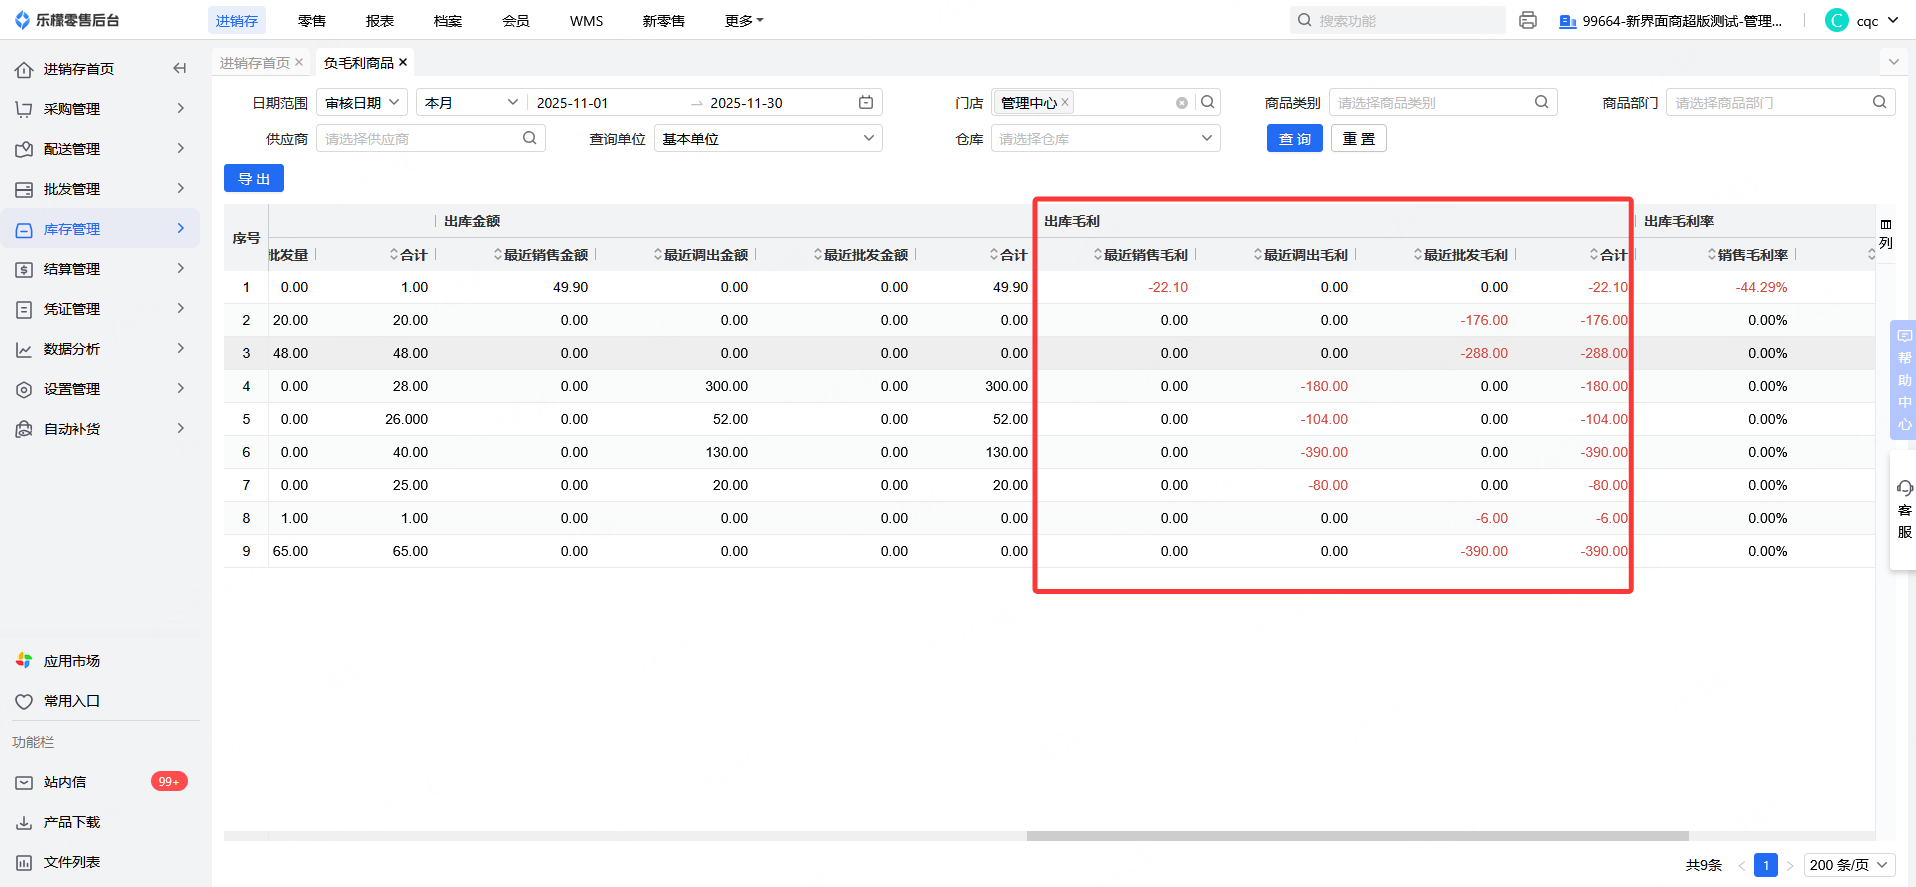Open the 审核日期 date type dropdown
The image size is (1916, 887).
[x=362, y=103]
